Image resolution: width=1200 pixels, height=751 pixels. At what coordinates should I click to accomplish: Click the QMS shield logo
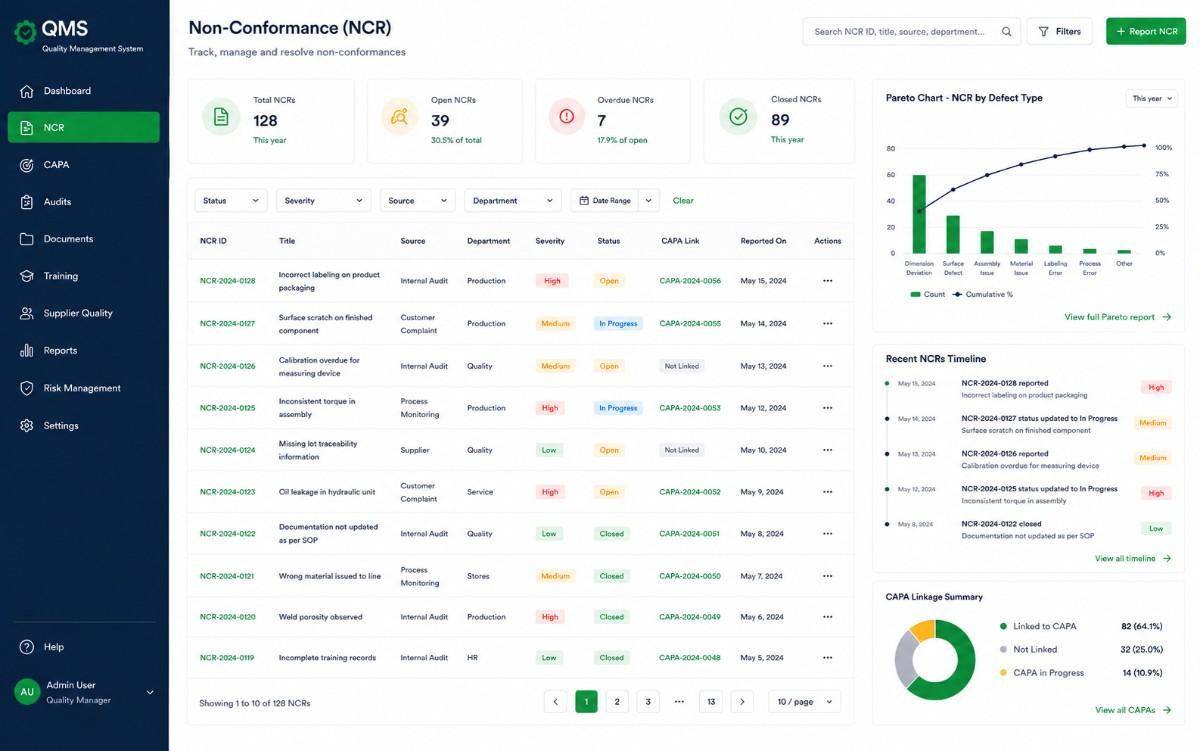coord(25,32)
